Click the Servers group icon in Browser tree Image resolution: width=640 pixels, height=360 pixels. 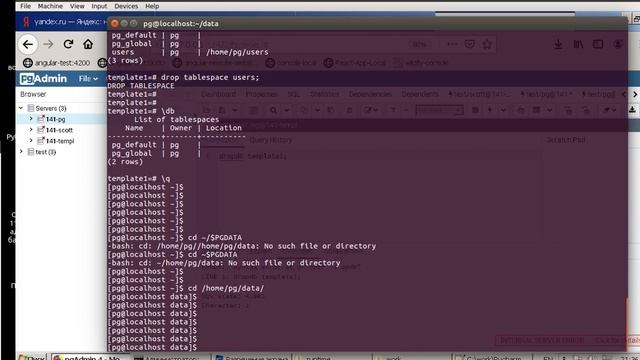click(31, 108)
